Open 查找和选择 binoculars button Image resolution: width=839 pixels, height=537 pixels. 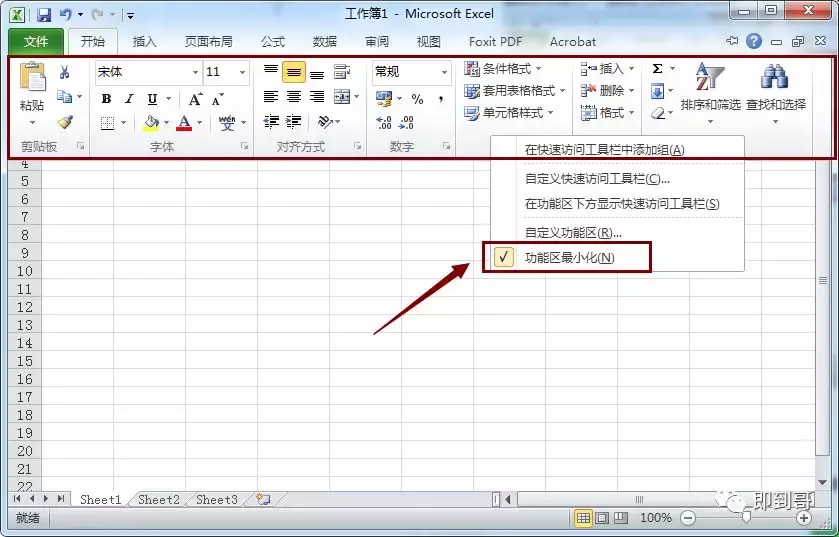point(776,92)
